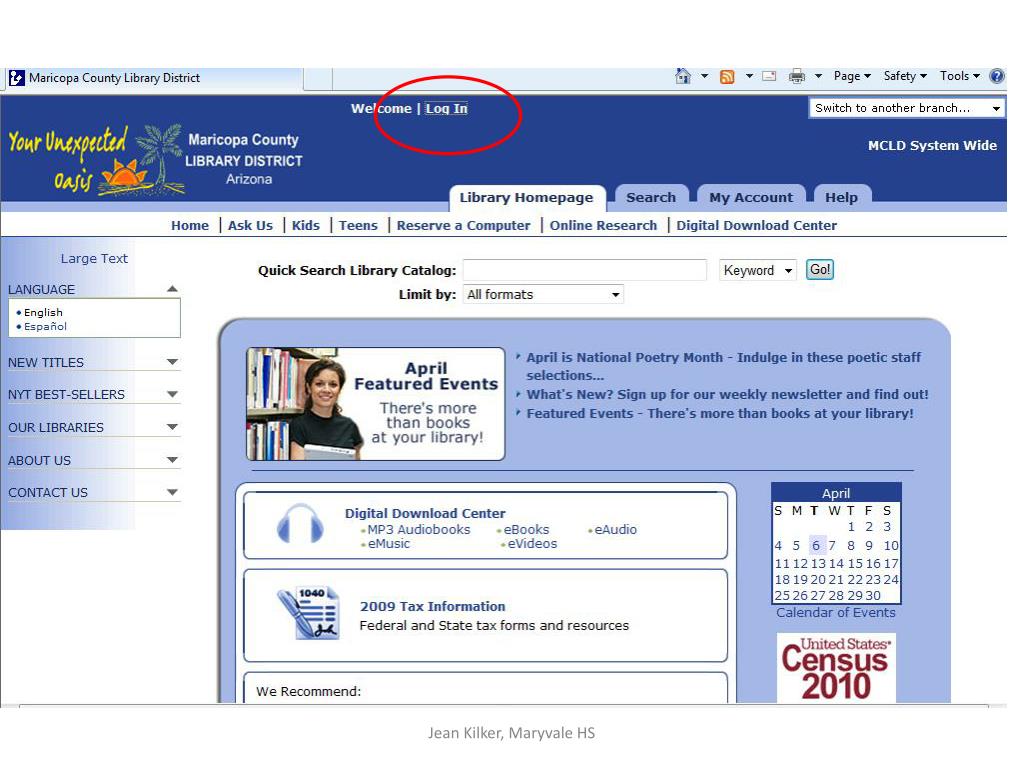
Task: Open the What's New newsletter link
Action: [x=728, y=394]
